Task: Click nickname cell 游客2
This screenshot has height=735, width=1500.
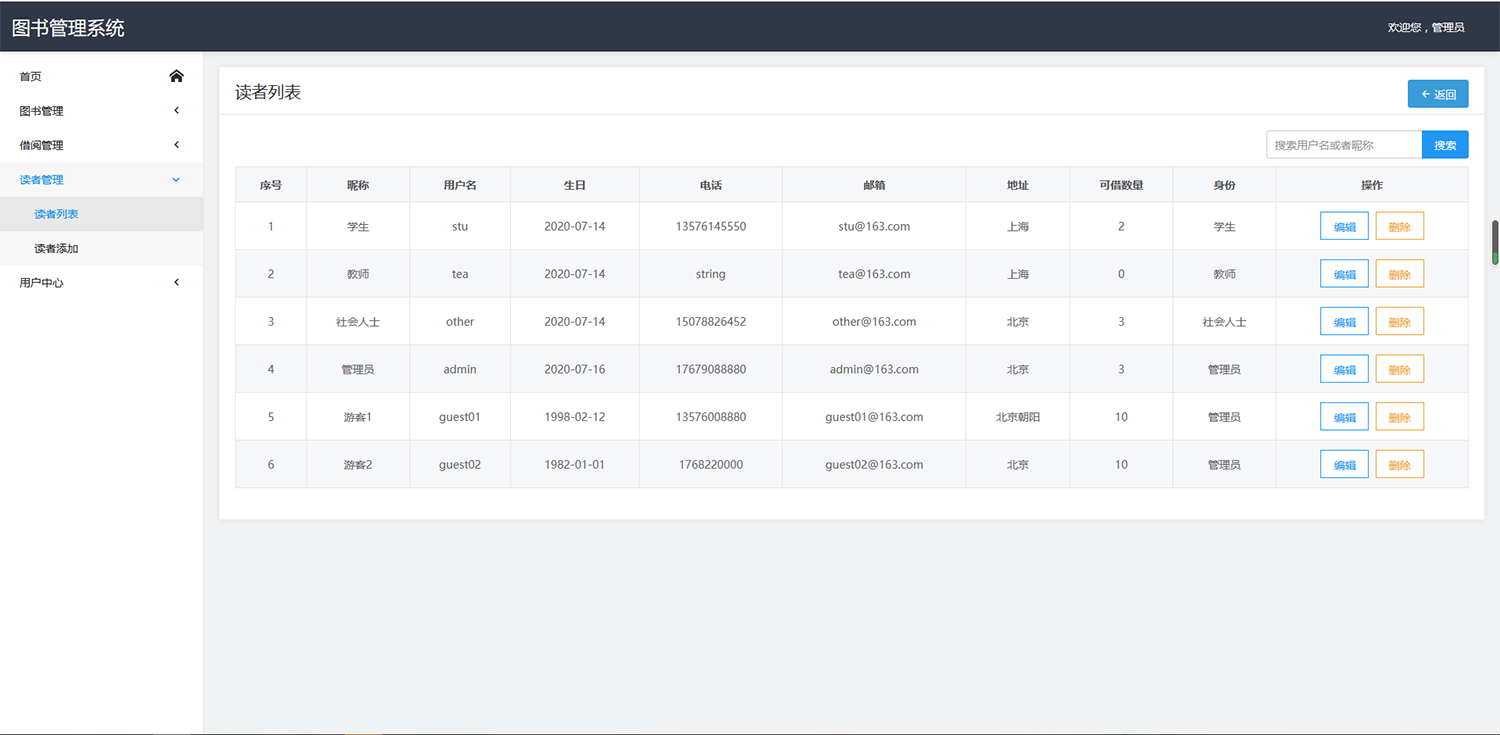Action: (358, 465)
